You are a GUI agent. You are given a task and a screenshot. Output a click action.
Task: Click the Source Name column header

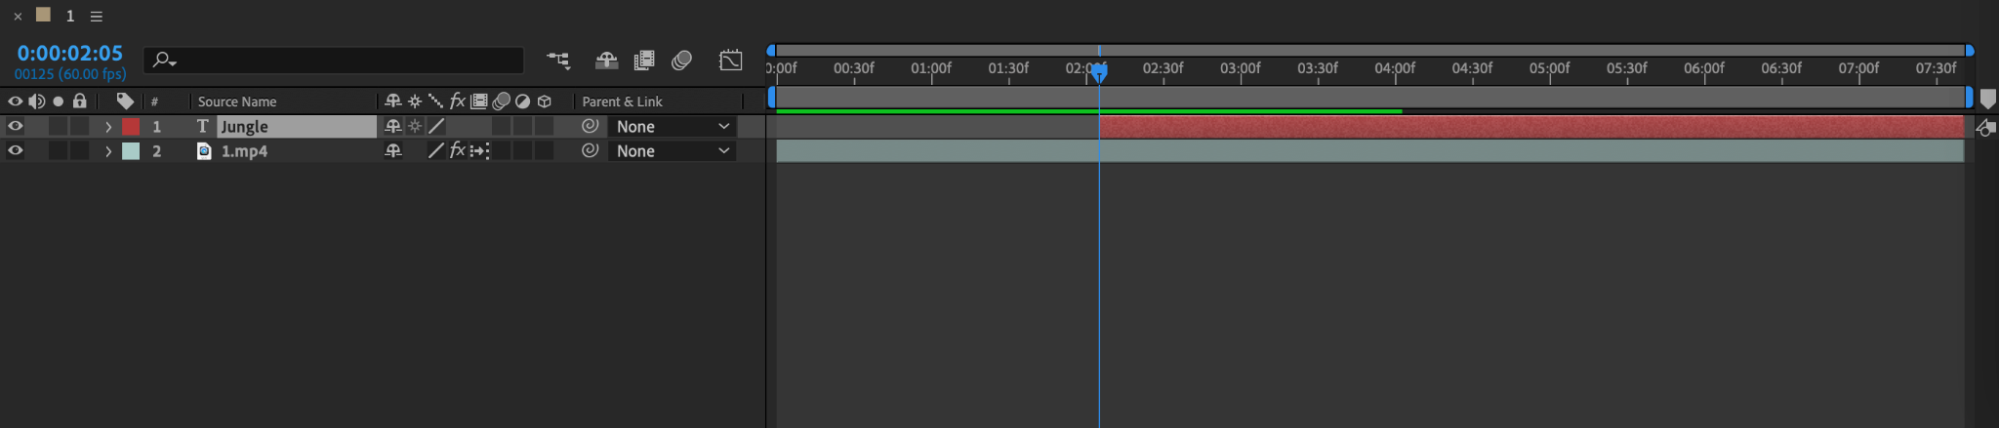coord(237,101)
